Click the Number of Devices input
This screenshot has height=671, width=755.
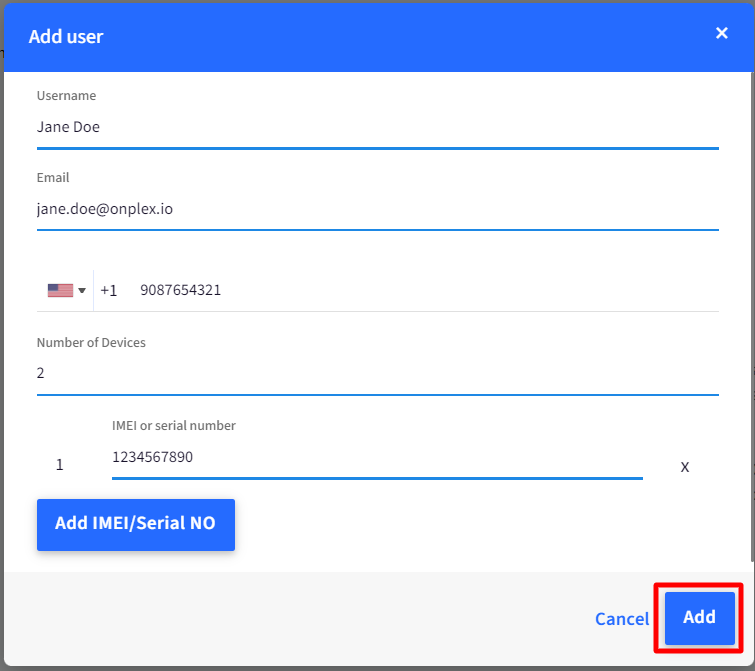pyautogui.click(x=377, y=373)
